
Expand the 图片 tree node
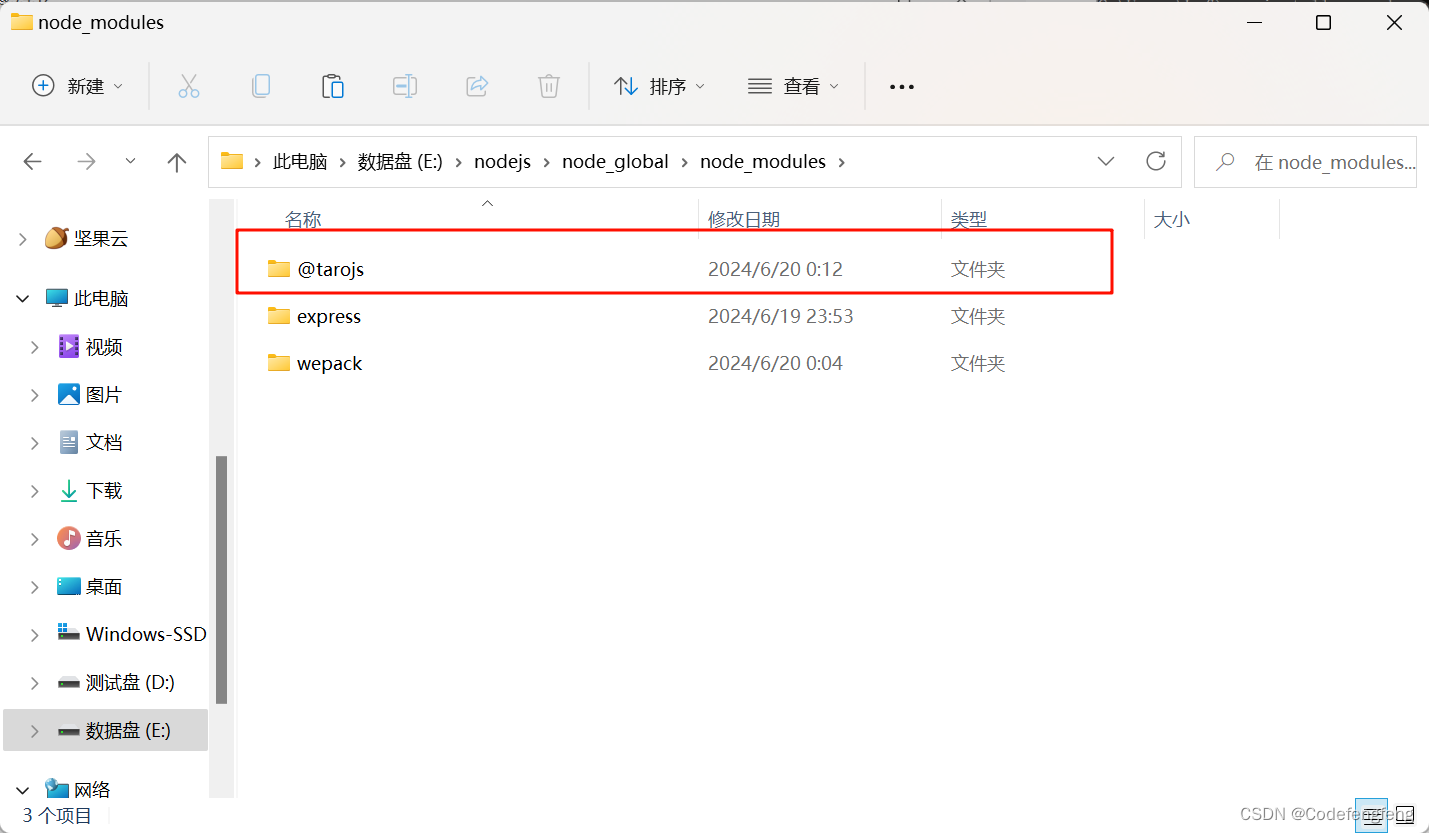(x=35, y=395)
